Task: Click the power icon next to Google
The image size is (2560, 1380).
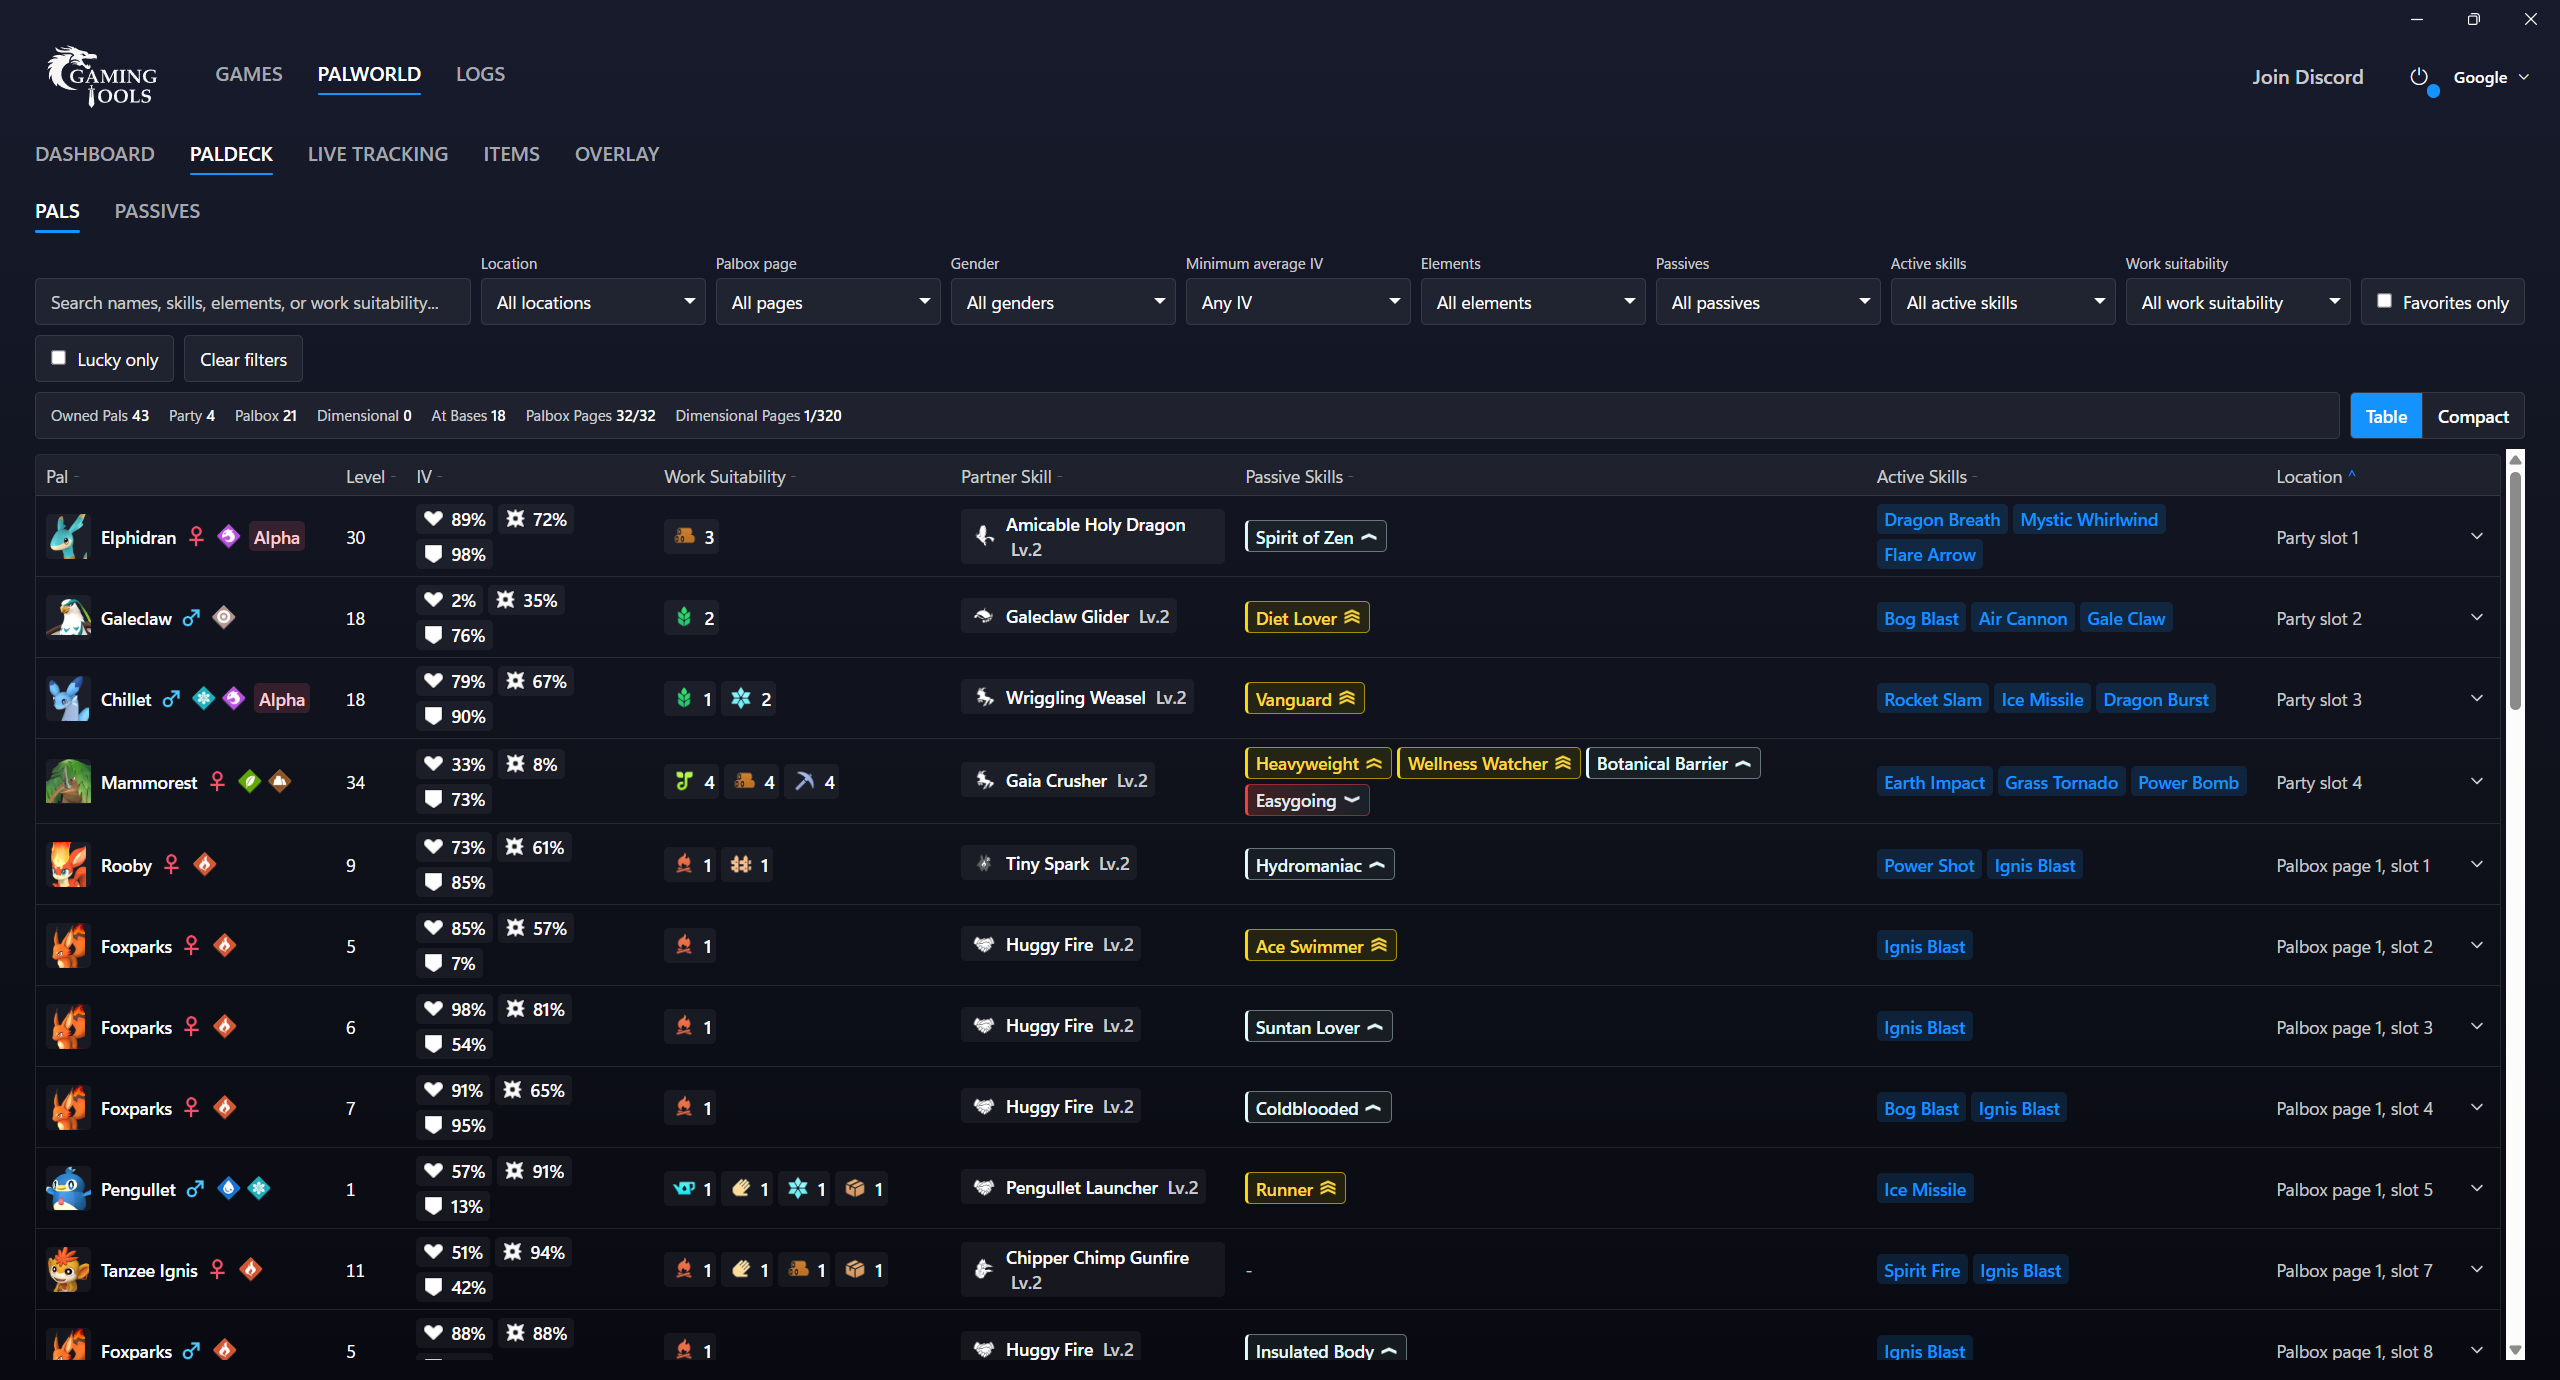Action: click(2418, 77)
